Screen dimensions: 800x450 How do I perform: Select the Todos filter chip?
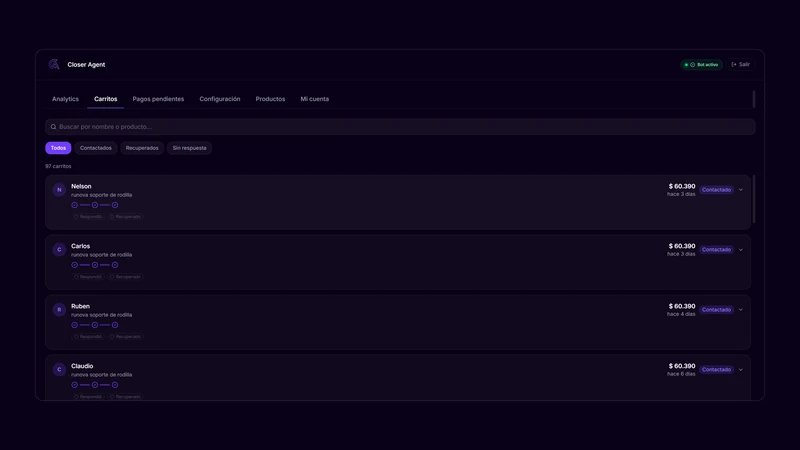[58, 148]
